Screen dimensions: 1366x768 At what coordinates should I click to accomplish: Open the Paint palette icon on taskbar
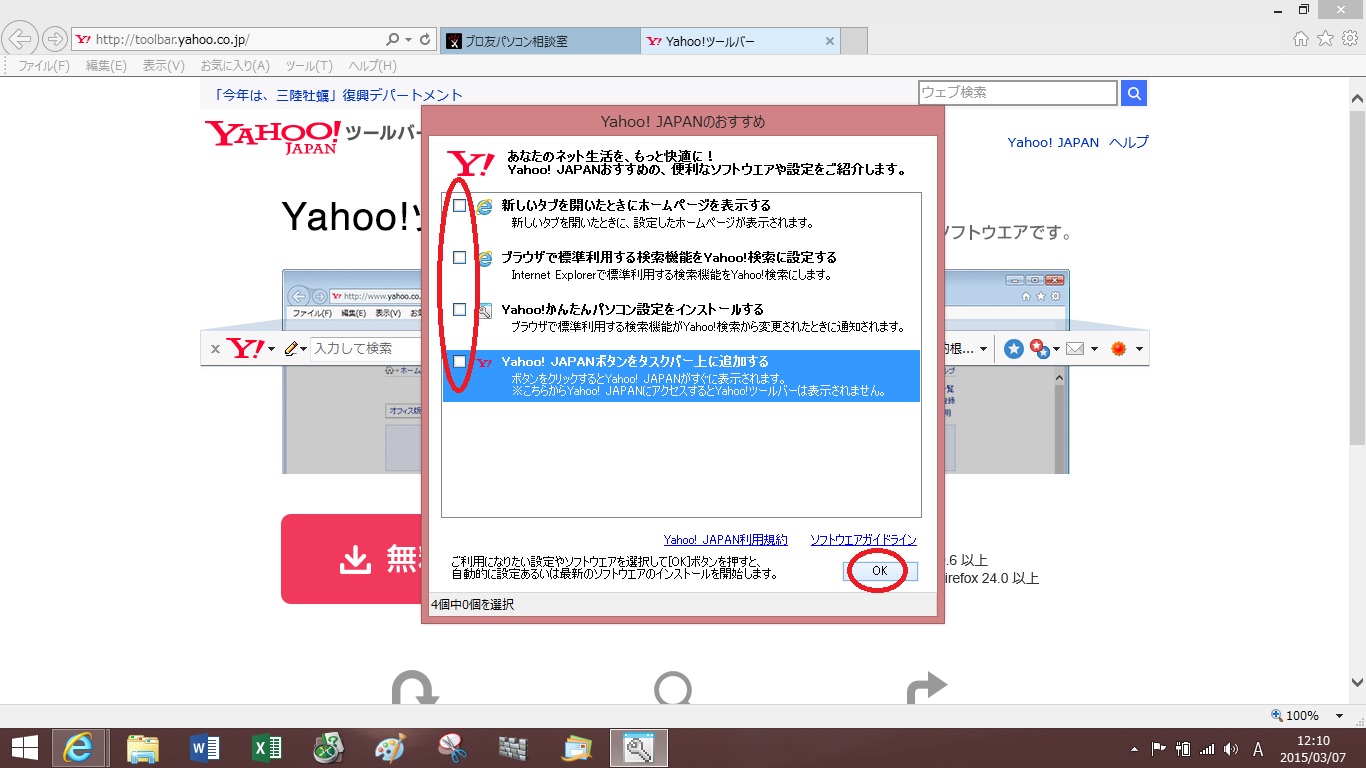point(390,747)
